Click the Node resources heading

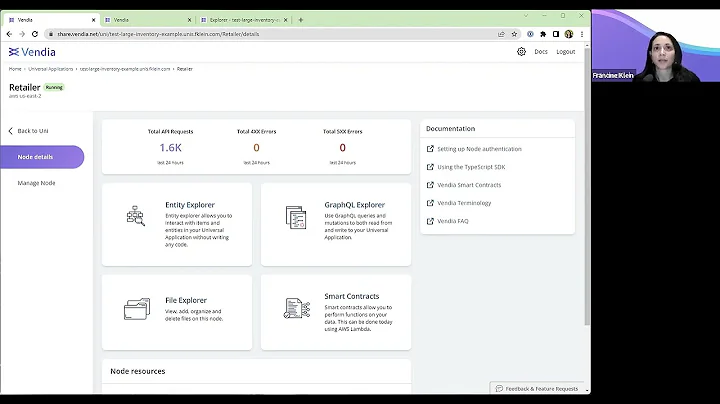pyautogui.click(x=138, y=371)
